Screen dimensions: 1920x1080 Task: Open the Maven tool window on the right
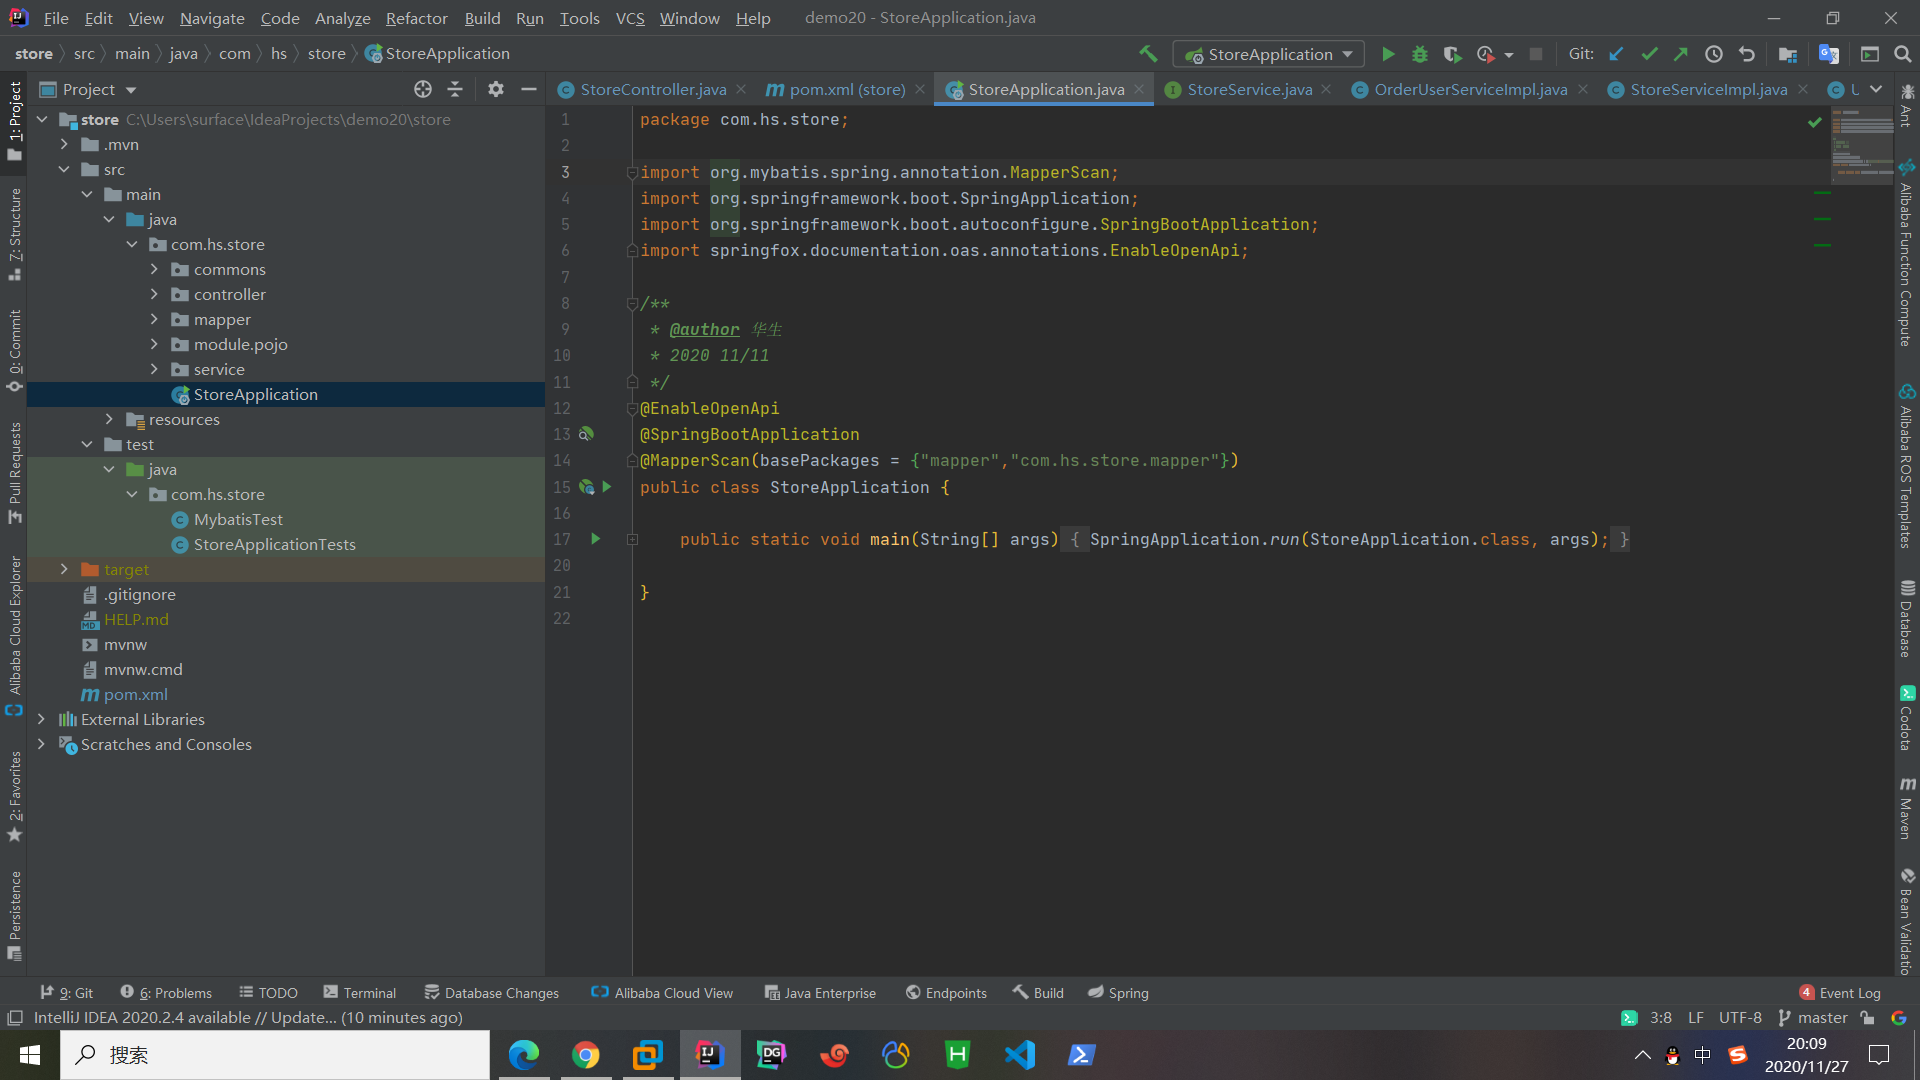[x=1908, y=806]
